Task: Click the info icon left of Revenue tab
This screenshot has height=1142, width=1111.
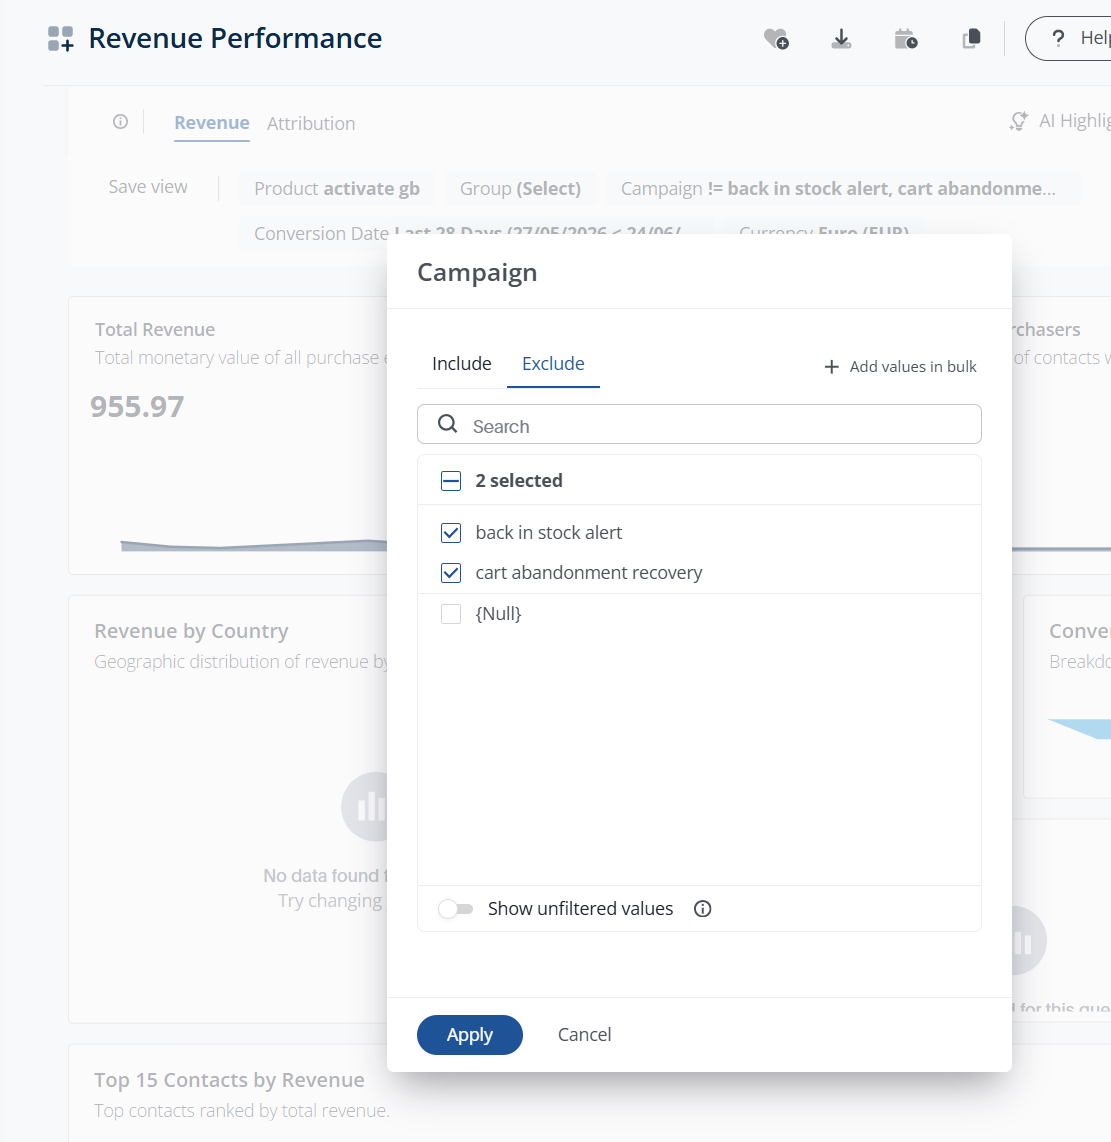Action: click(120, 122)
